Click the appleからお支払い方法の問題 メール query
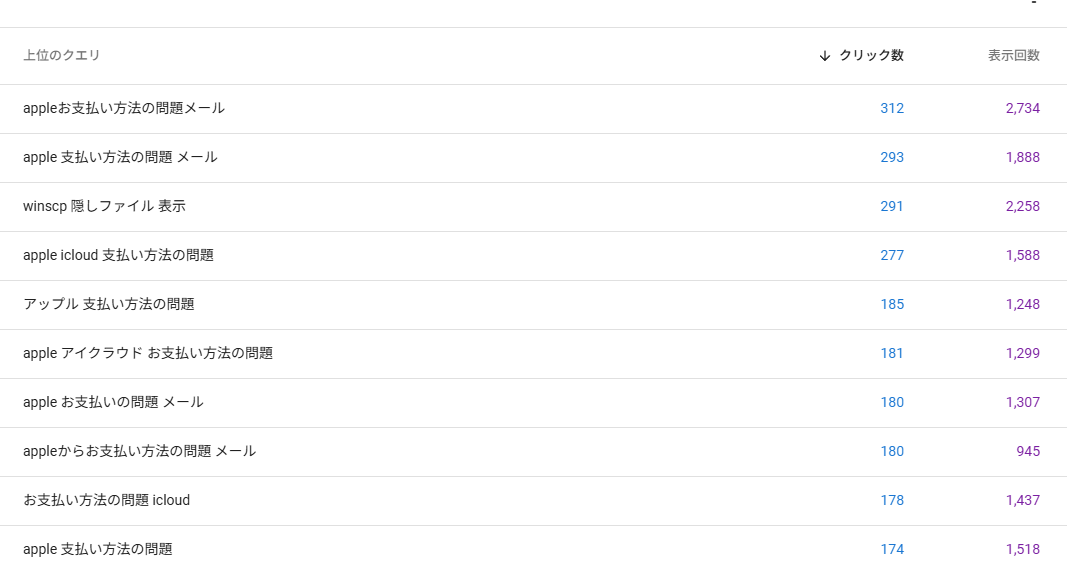1067x572 pixels. pyautogui.click(x=139, y=451)
